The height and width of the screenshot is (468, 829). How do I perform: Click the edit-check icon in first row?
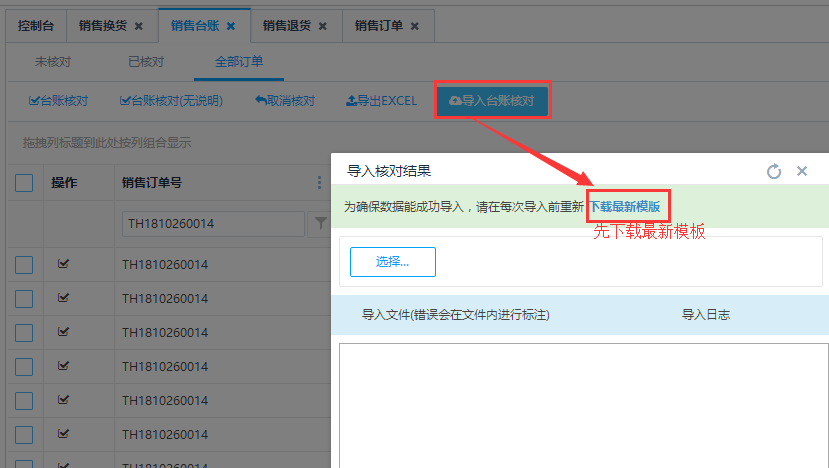(x=64, y=264)
